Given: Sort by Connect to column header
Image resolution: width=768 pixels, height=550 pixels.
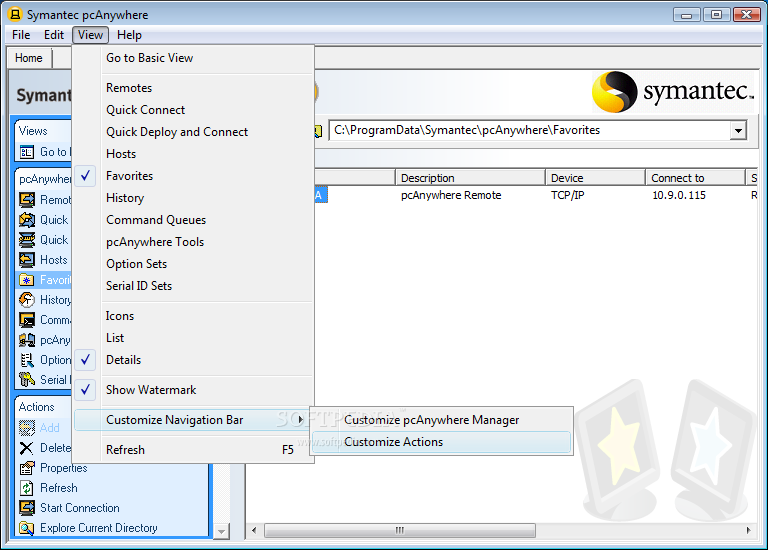Looking at the screenshot, I should click(696, 178).
